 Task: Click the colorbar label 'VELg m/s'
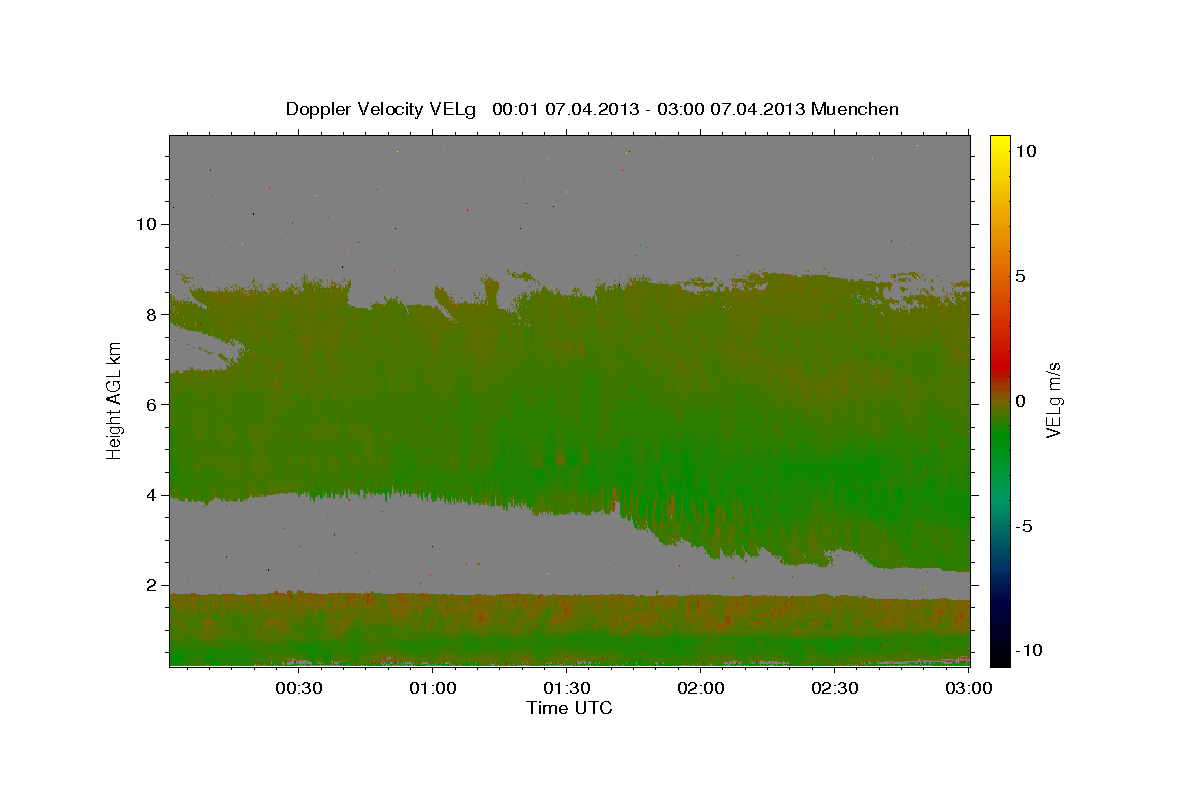coord(1053,400)
